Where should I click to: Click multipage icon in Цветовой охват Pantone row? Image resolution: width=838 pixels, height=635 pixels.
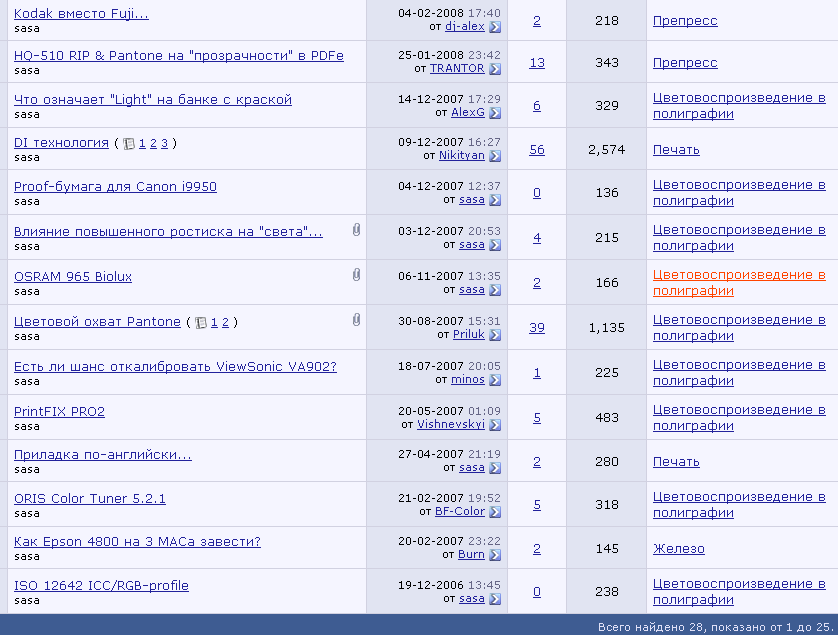point(201,323)
